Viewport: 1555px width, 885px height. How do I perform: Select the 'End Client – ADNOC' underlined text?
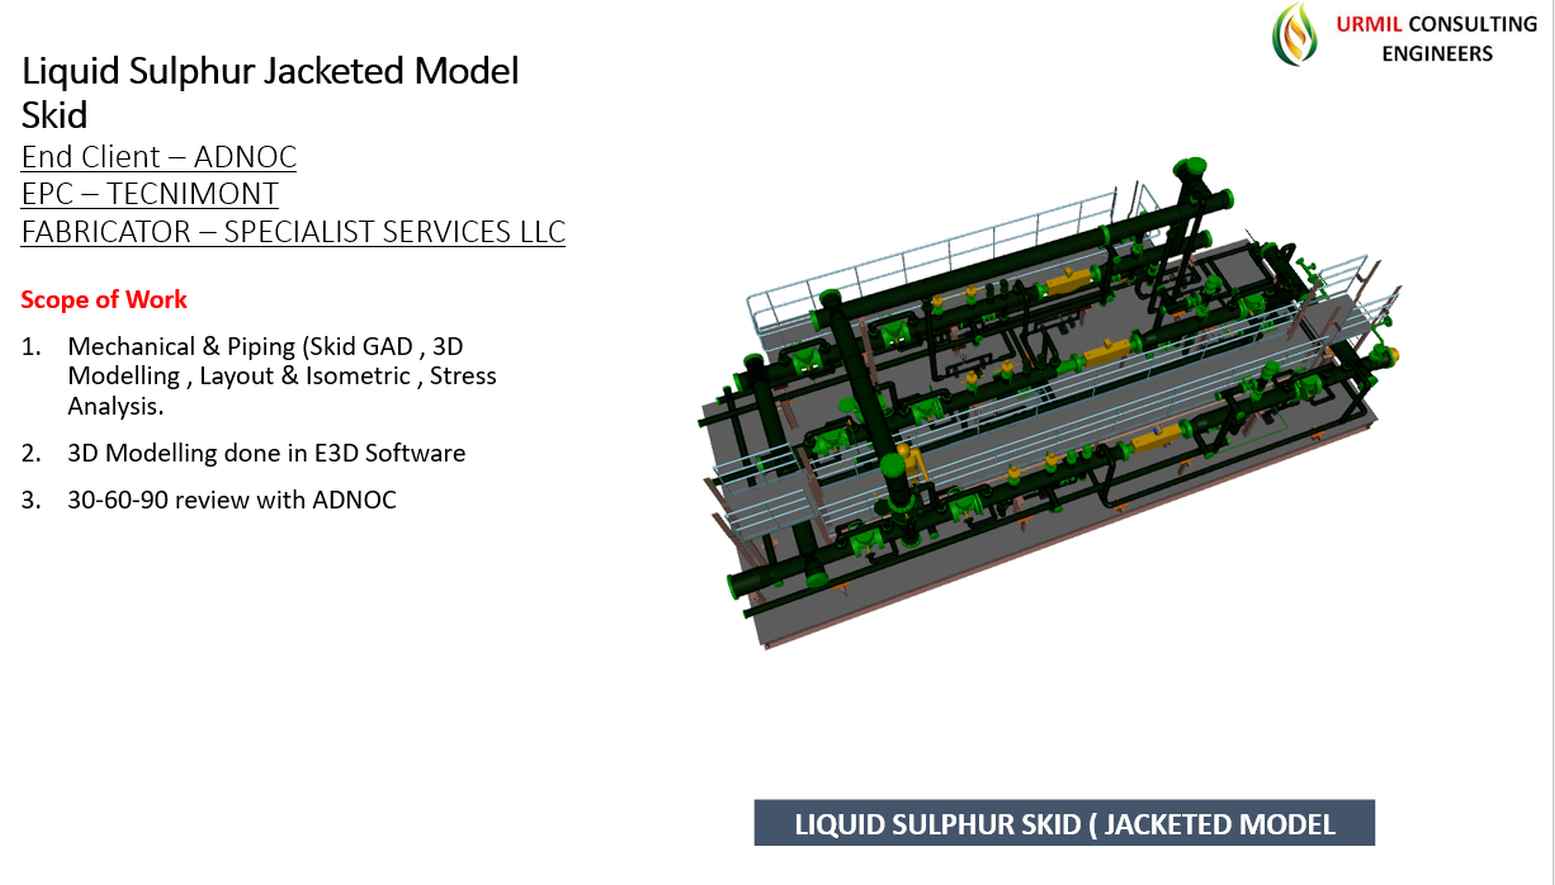coord(158,157)
